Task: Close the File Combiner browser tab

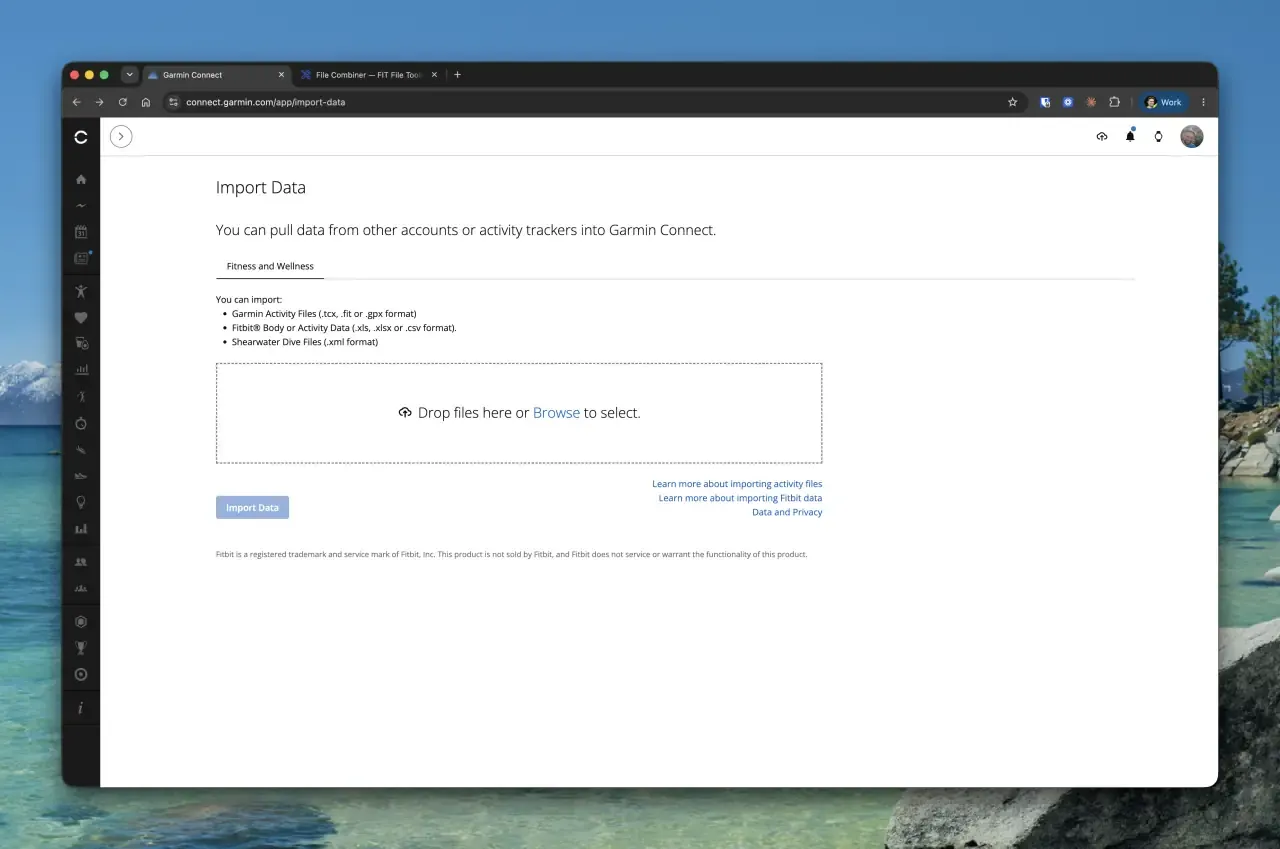Action: tap(434, 75)
